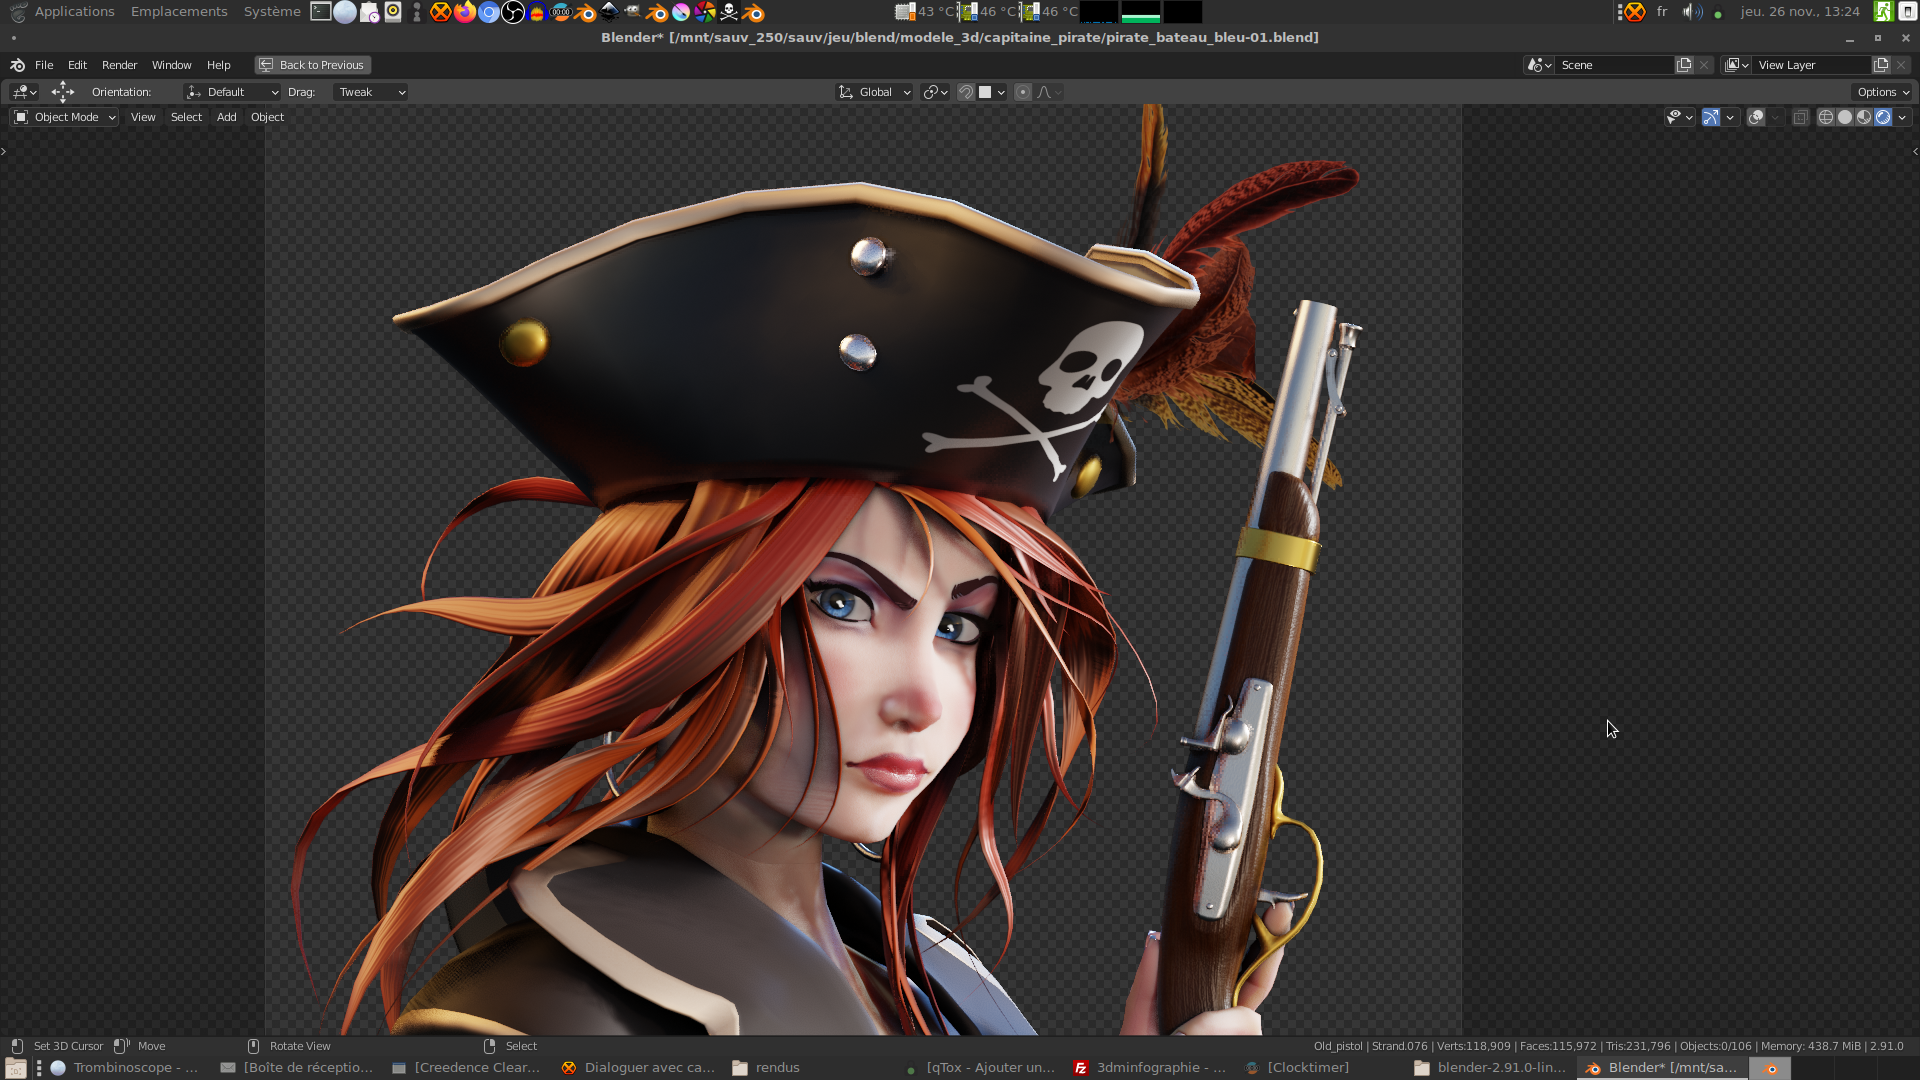Image resolution: width=1920 pixels, height=1080 pixels.
Task: Click the fr keyboard layout indicator
Action: [x=1662, y=12]
